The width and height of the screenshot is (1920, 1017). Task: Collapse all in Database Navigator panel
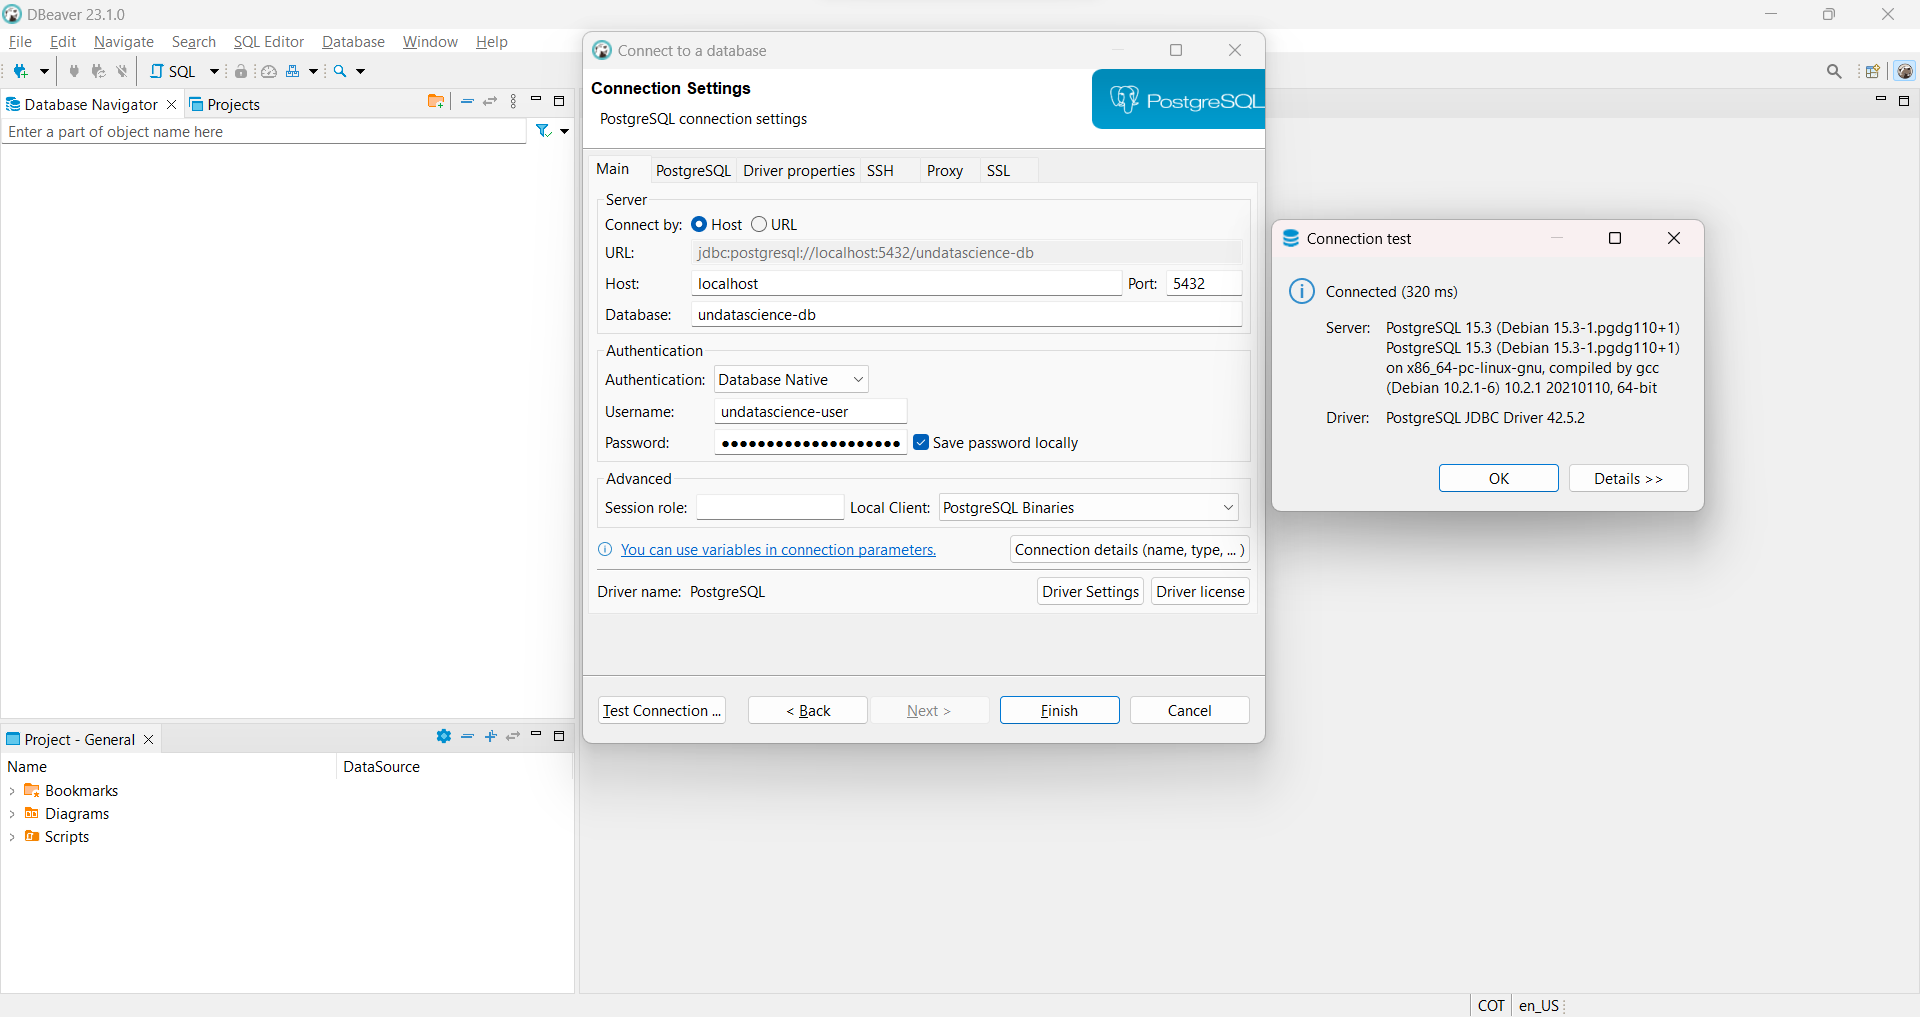coord(467,101)
